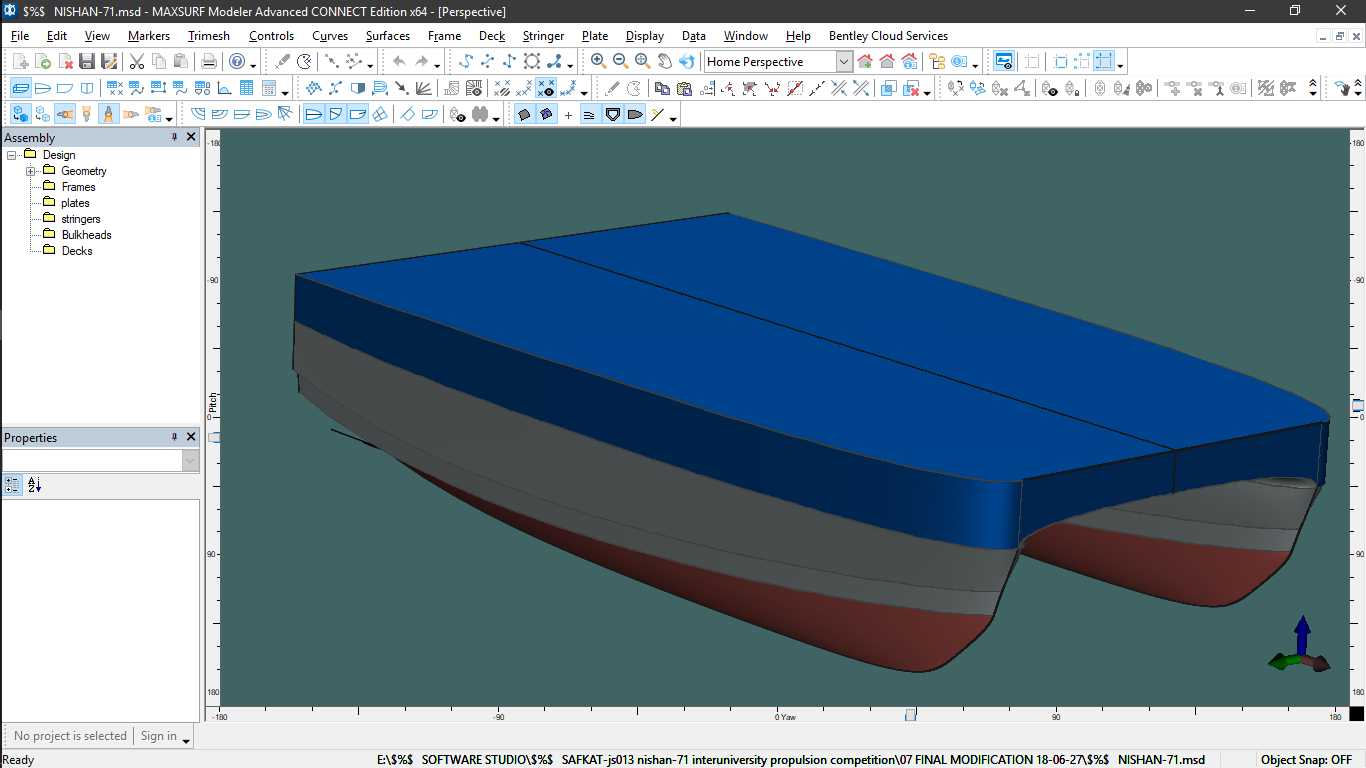Click the Sign in button
This screenshot has height=768, width=1366.
pyautogui.click(x=158, y=736)
